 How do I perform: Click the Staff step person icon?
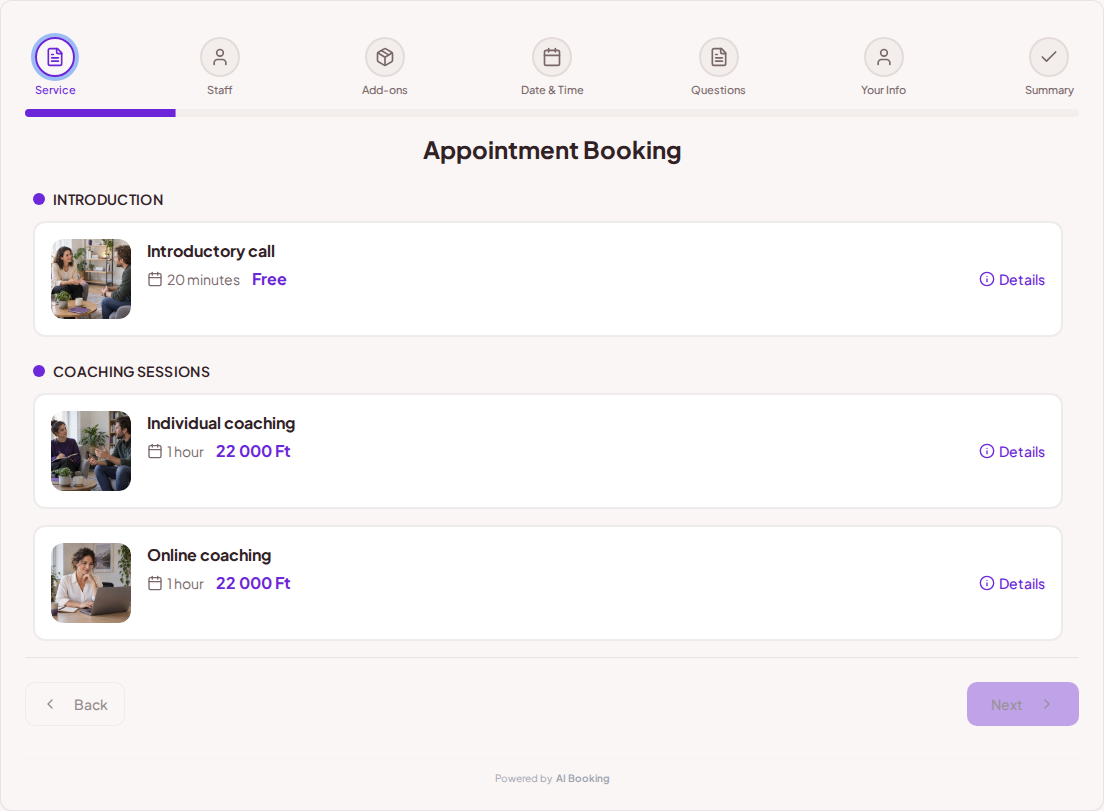220,57
